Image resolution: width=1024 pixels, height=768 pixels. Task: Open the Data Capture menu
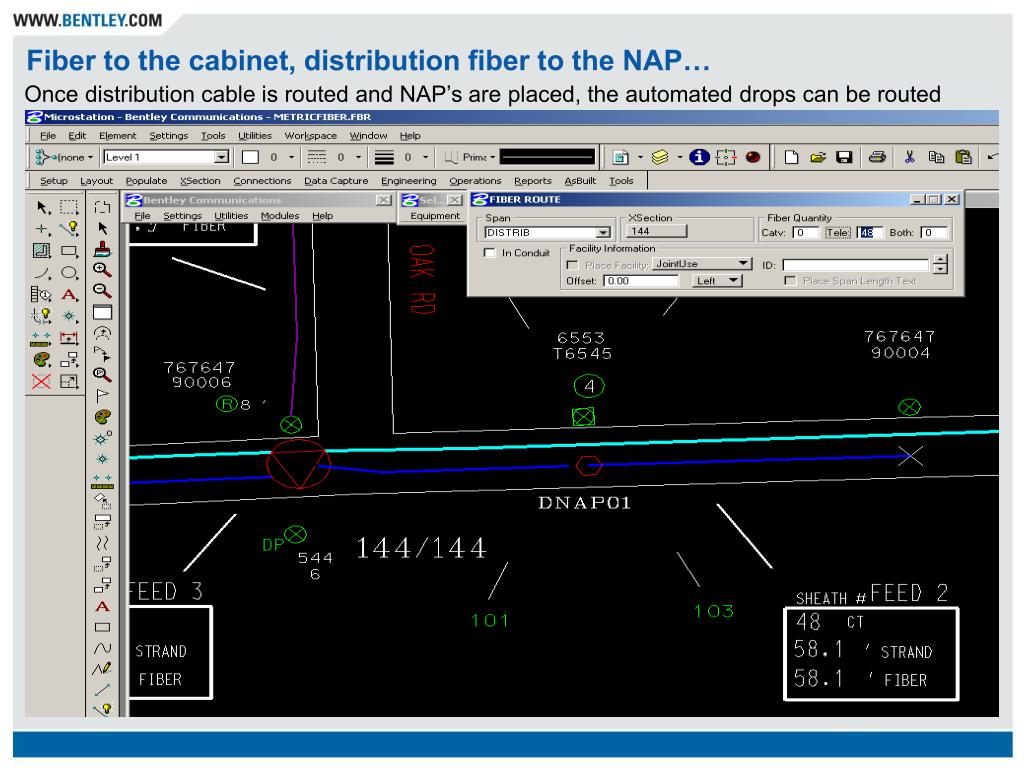coord(336,181)
